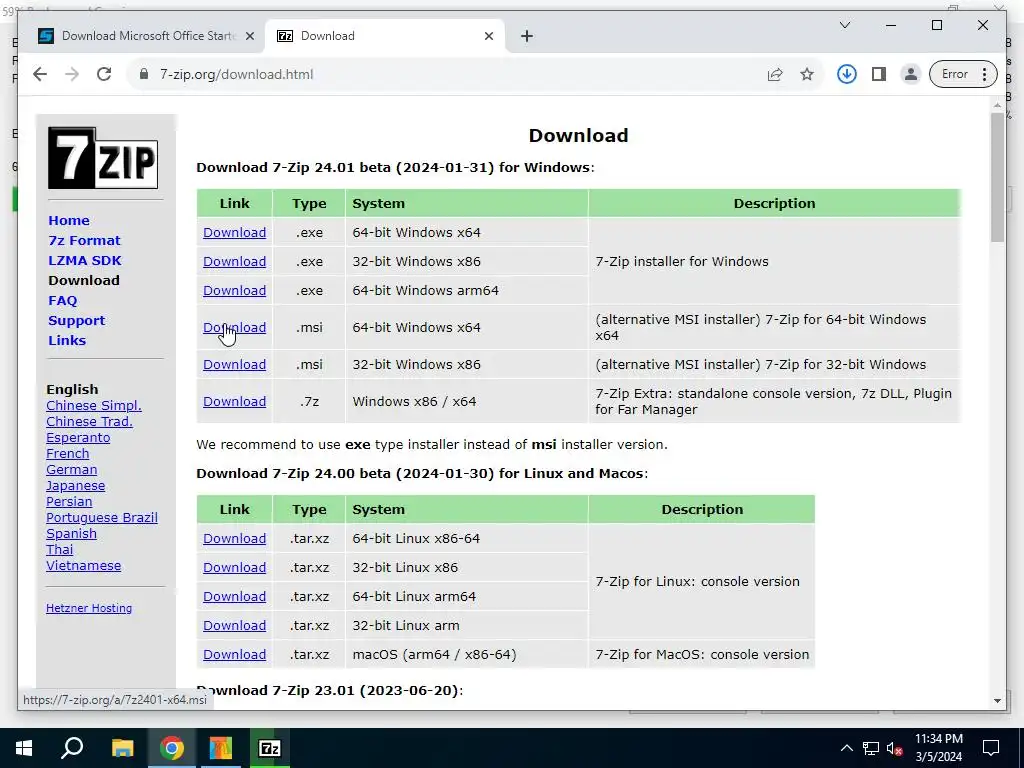Click the profile avatar icon
Viewport: 1024px width, 768px height.
click(x=910, y=74)
